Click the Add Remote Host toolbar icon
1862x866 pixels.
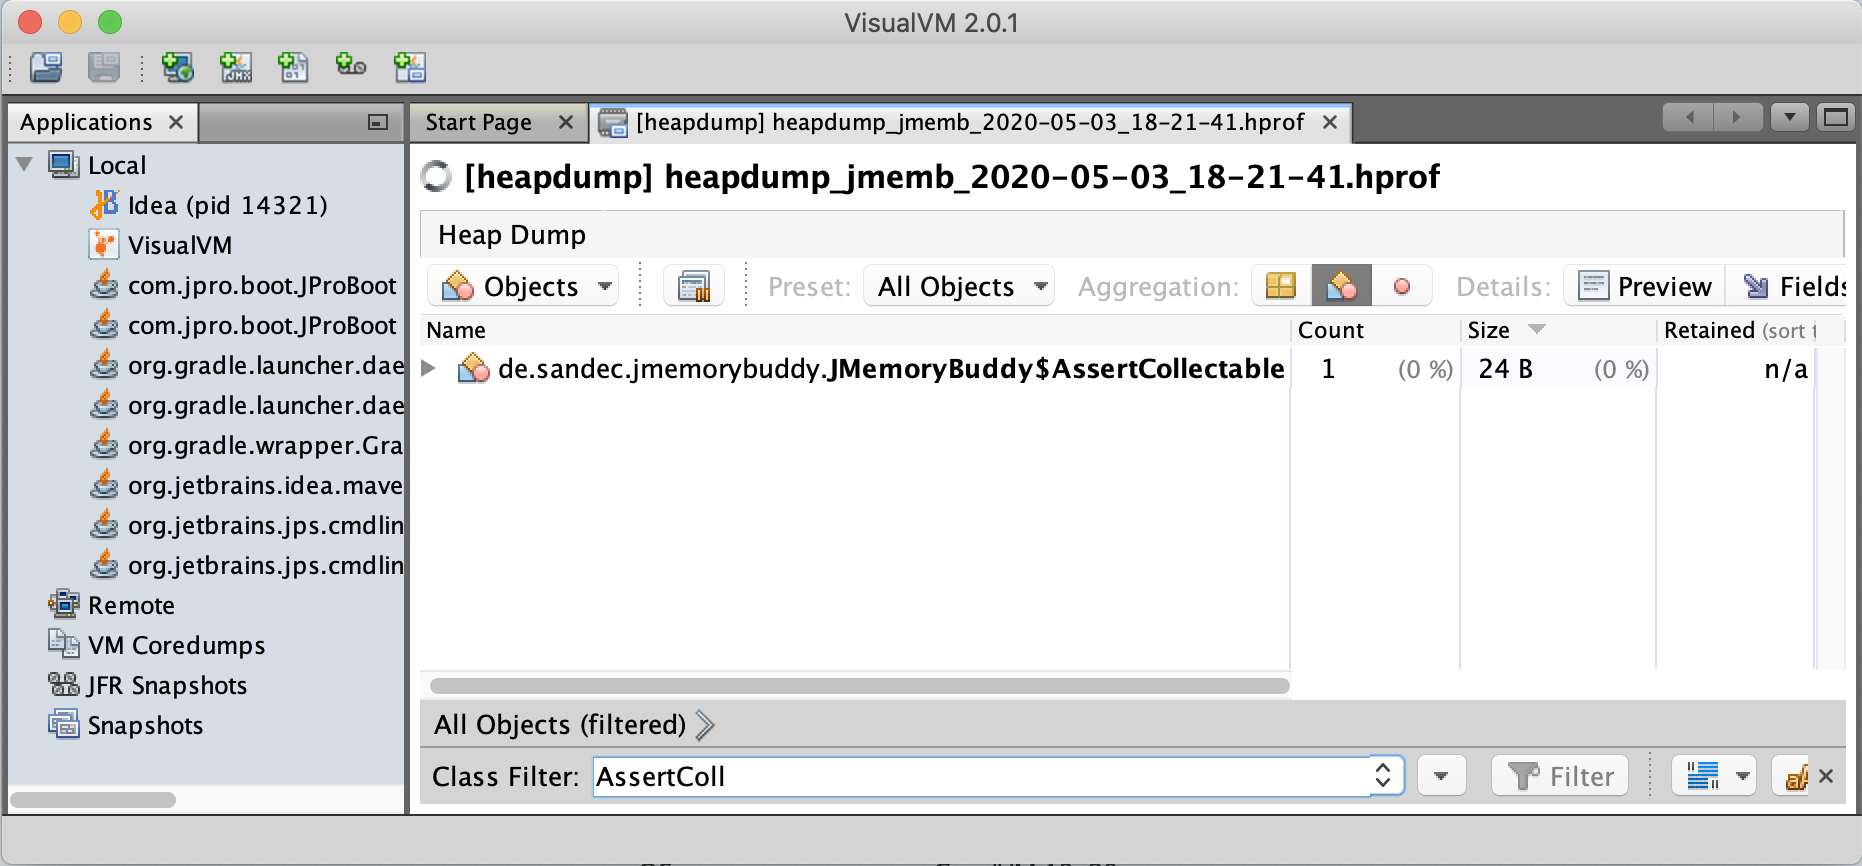tap(177, 67)
